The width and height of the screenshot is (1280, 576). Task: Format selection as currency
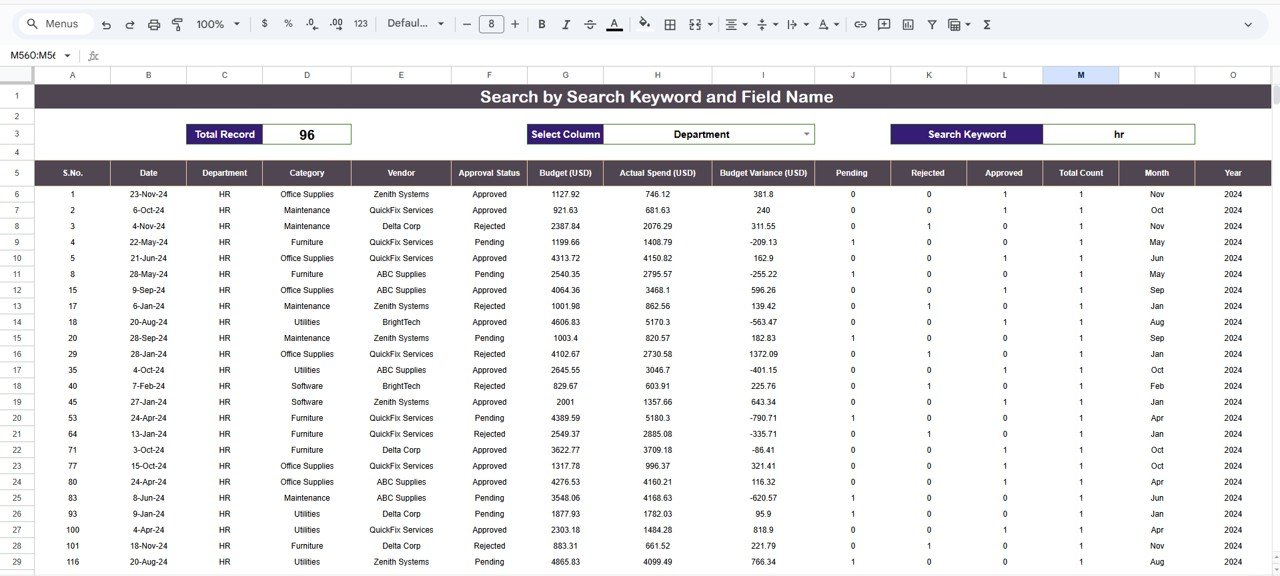click(x=264, y=23)
